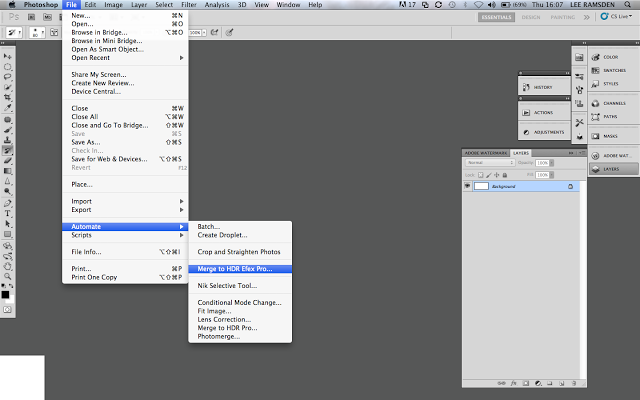Create new adjustment layer icon
The width and height of the screenshot is (640, 400).
538,383
